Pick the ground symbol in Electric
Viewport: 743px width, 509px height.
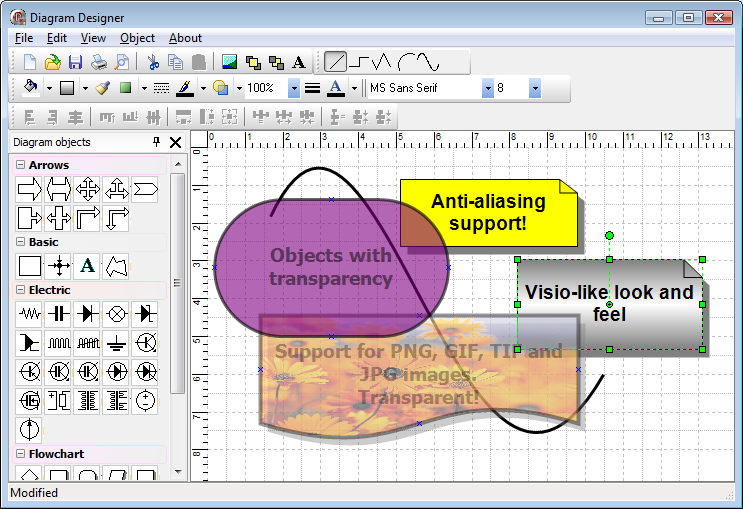pos(117,342)
